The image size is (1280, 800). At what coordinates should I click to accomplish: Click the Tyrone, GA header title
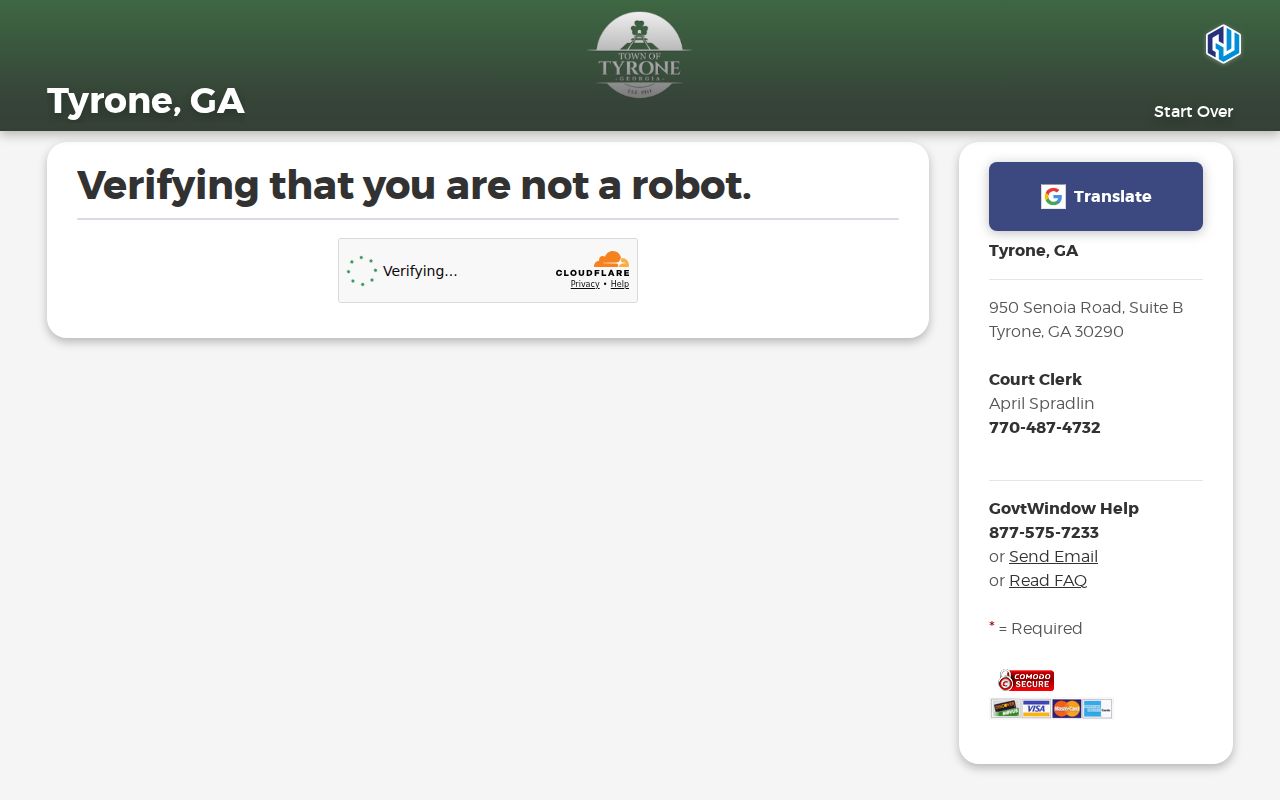[x=146, y=101]
